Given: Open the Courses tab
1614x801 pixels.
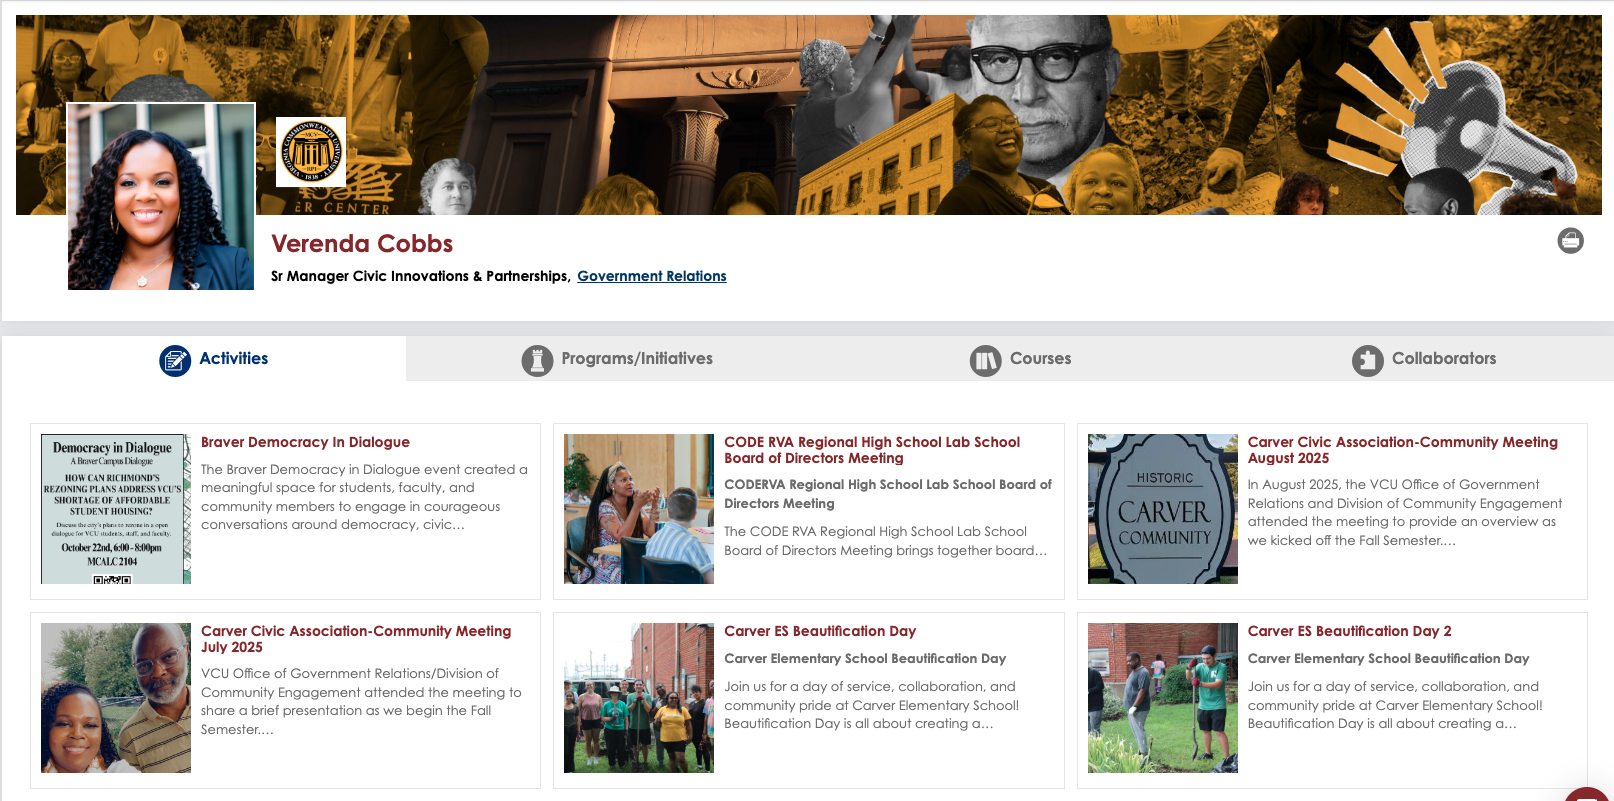Looking at the screenshot, I should click(x=1040, y=359).
